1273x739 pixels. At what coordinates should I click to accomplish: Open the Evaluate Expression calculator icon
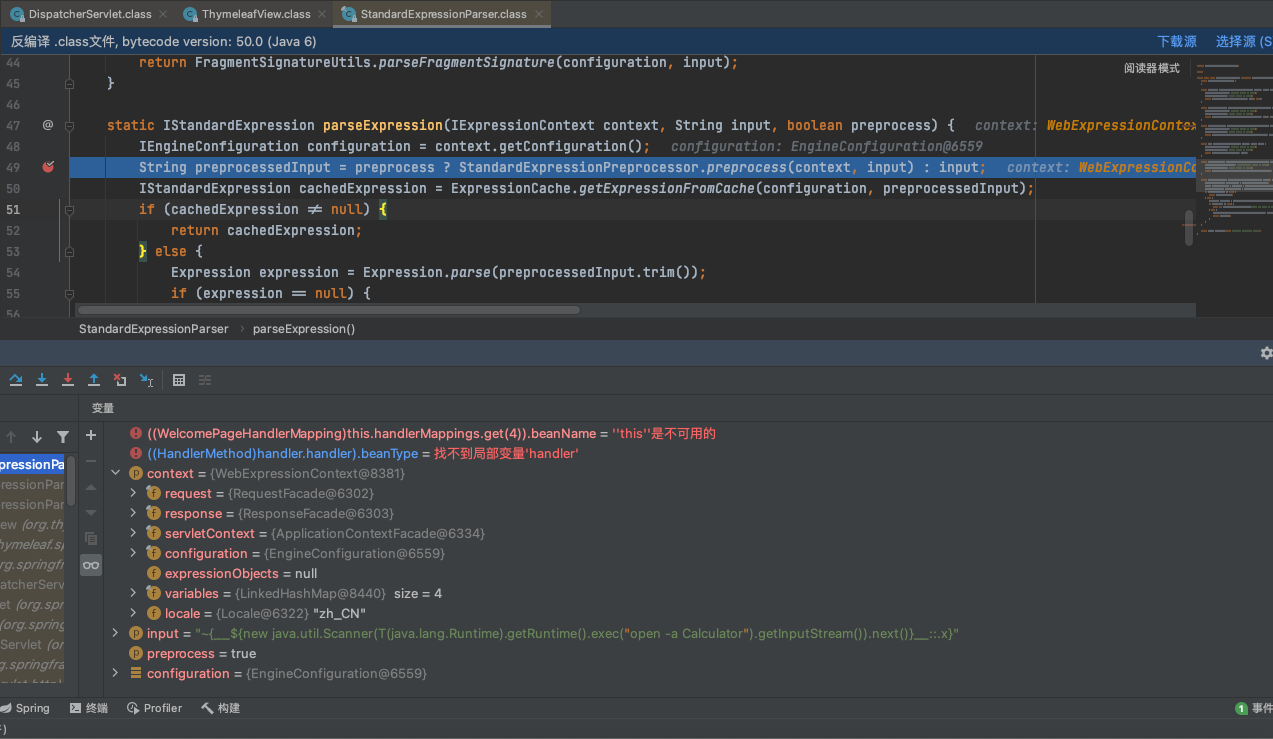[x=179, y=380]
